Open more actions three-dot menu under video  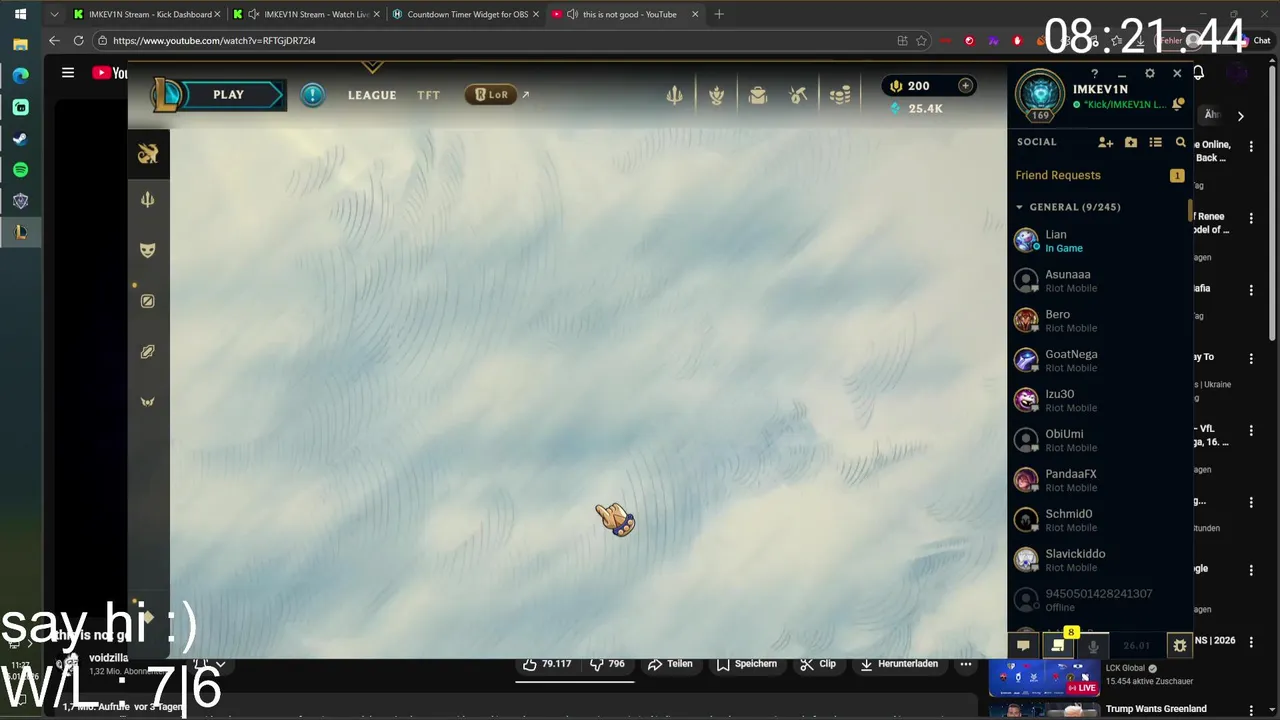click(x=966, y=664)
